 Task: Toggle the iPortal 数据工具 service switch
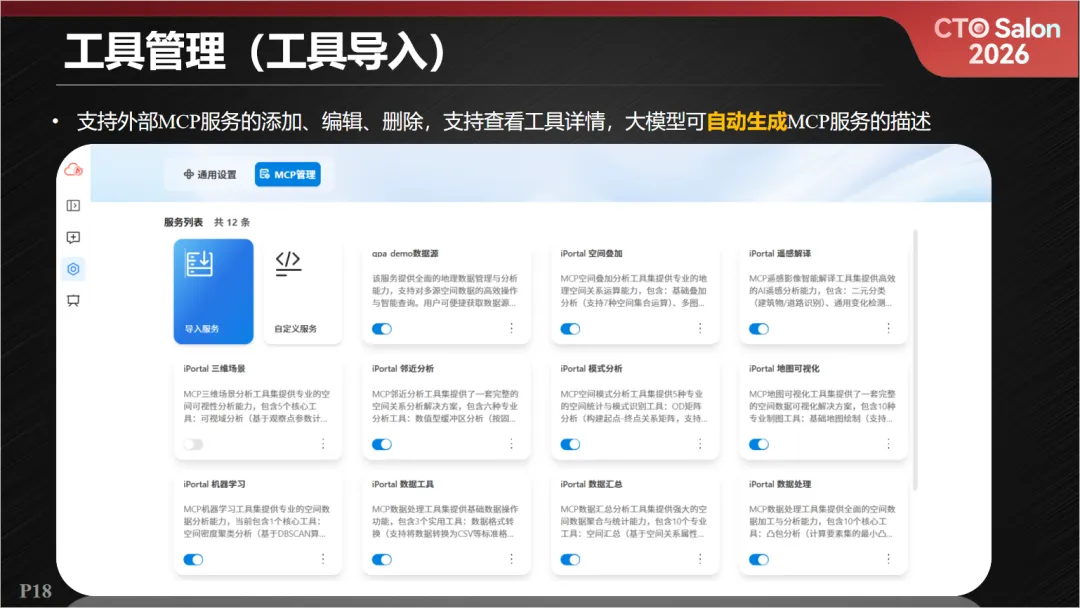click(x=382, y=559)
